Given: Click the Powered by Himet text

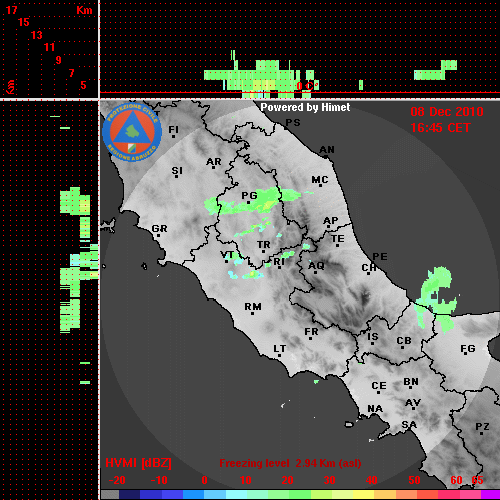Looking at the screenshot, I should (x=305, y=107).
